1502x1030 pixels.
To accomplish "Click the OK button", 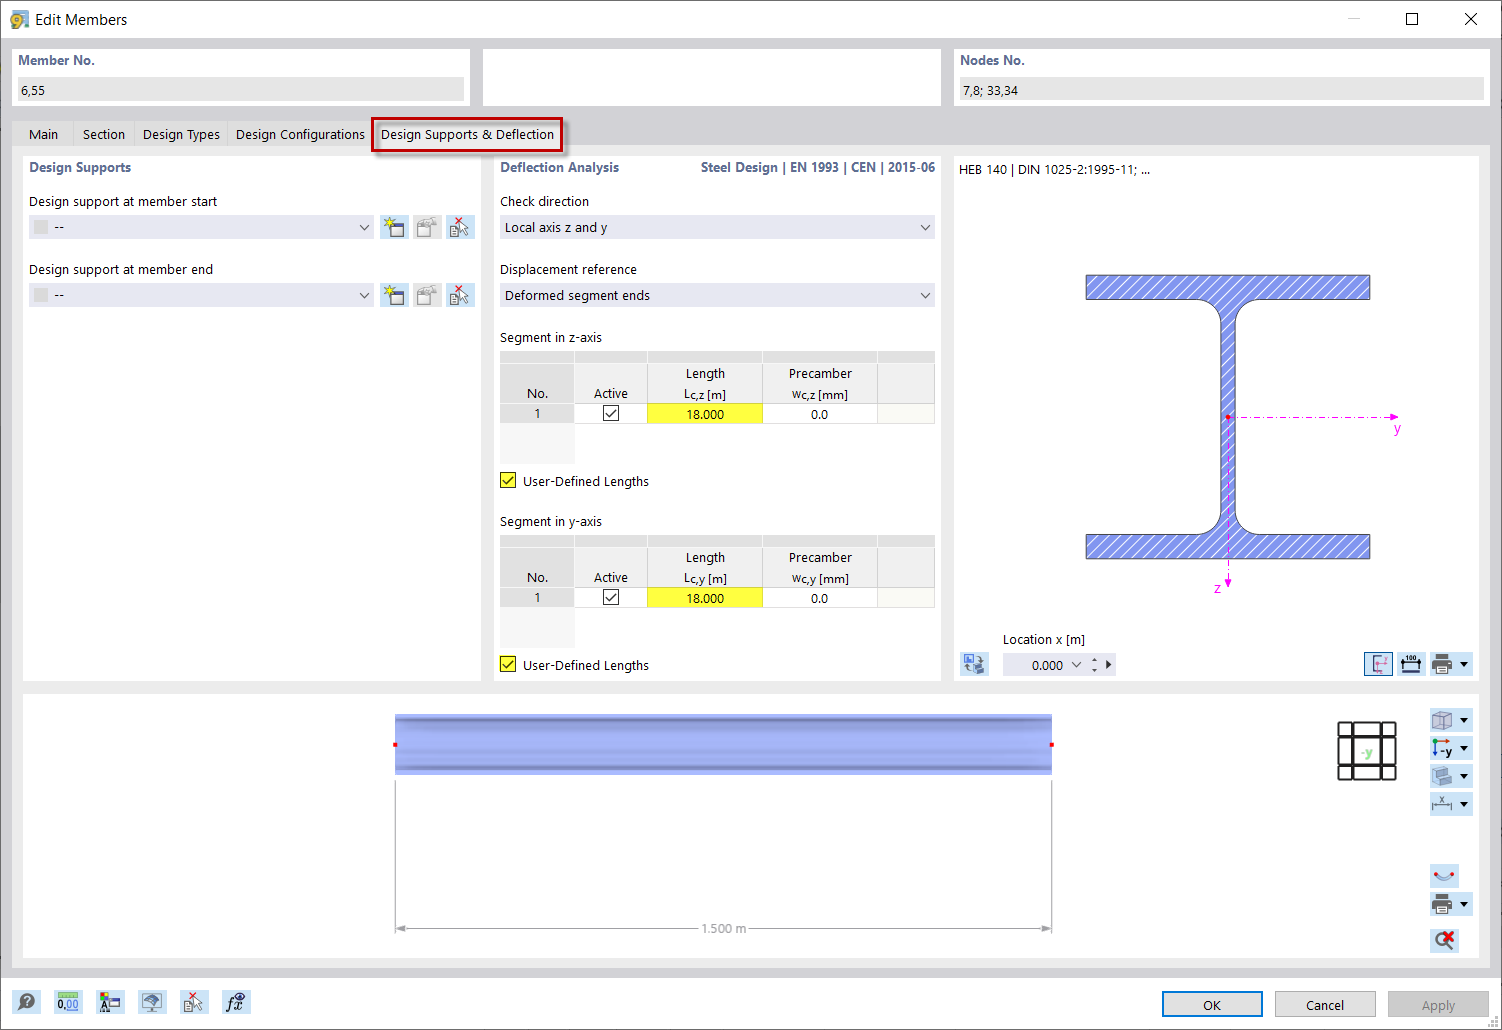I will click(x=1211, y=1004).
